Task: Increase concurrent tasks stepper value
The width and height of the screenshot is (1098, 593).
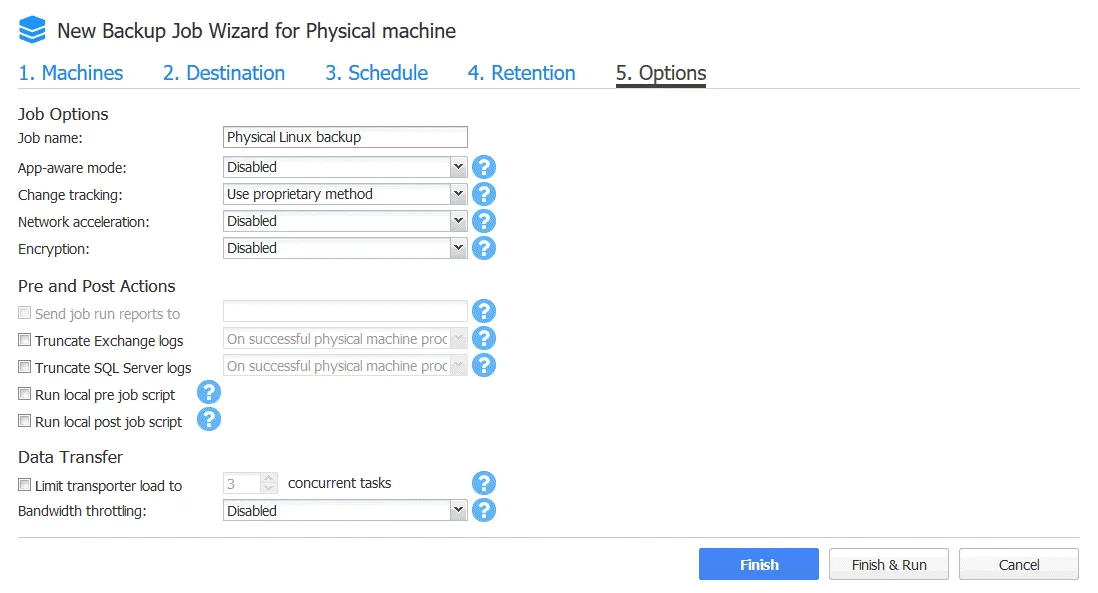Action: pos(268,478)
